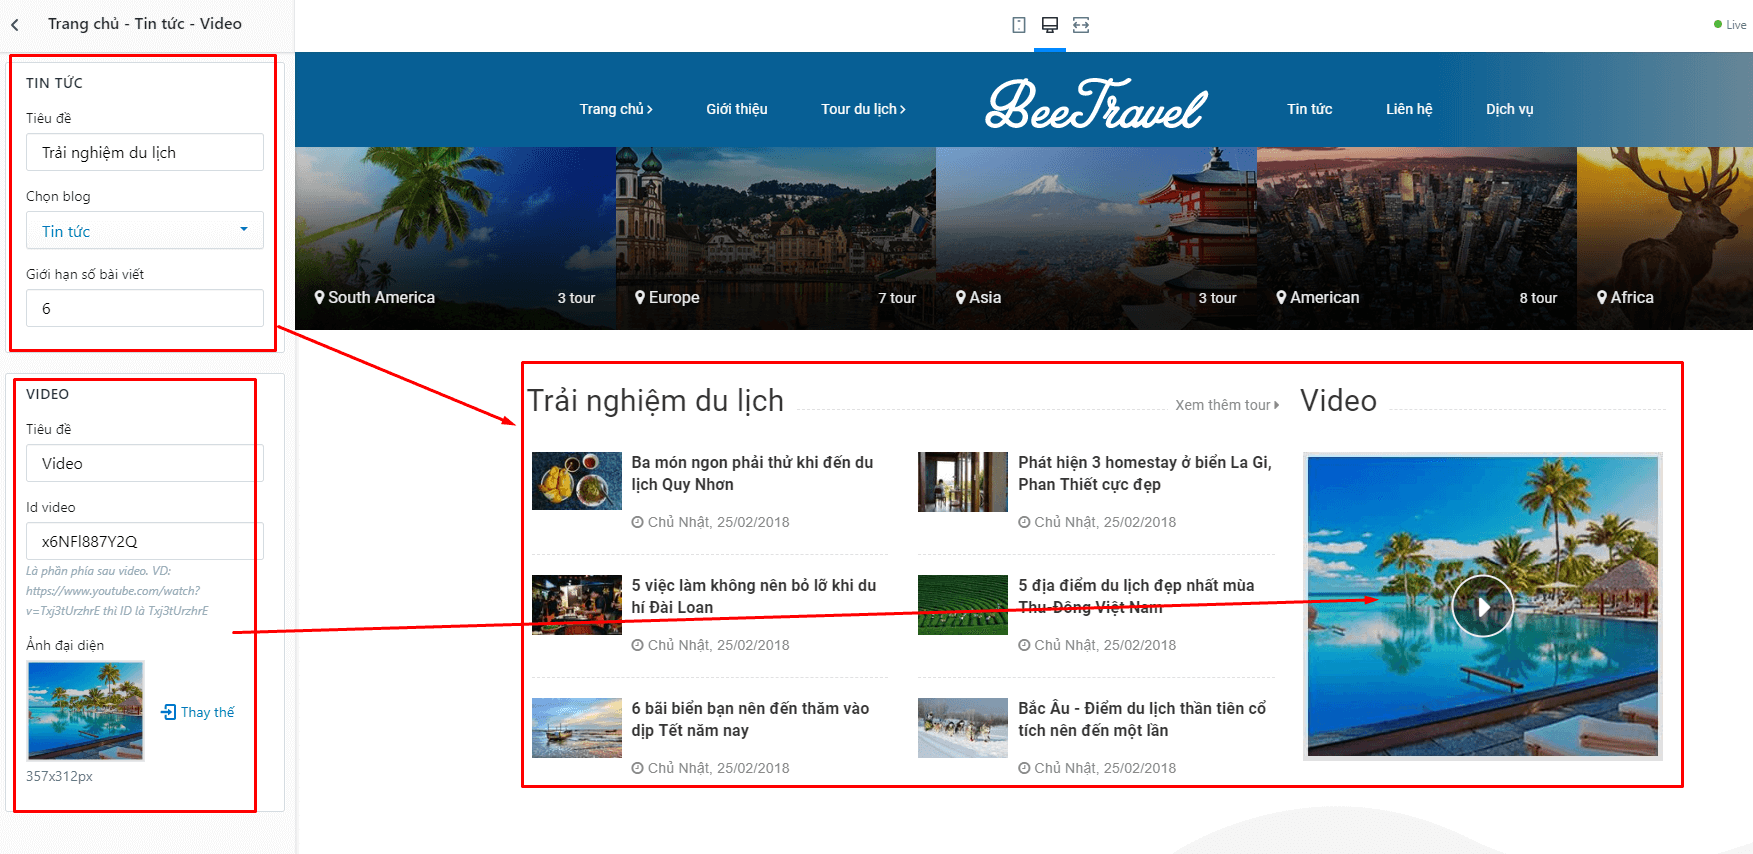Open article 5 địa điểm du lịch Thu-Đông
The width and height of the screenshot is (1753, 854).
click(x=1136, y=596)
